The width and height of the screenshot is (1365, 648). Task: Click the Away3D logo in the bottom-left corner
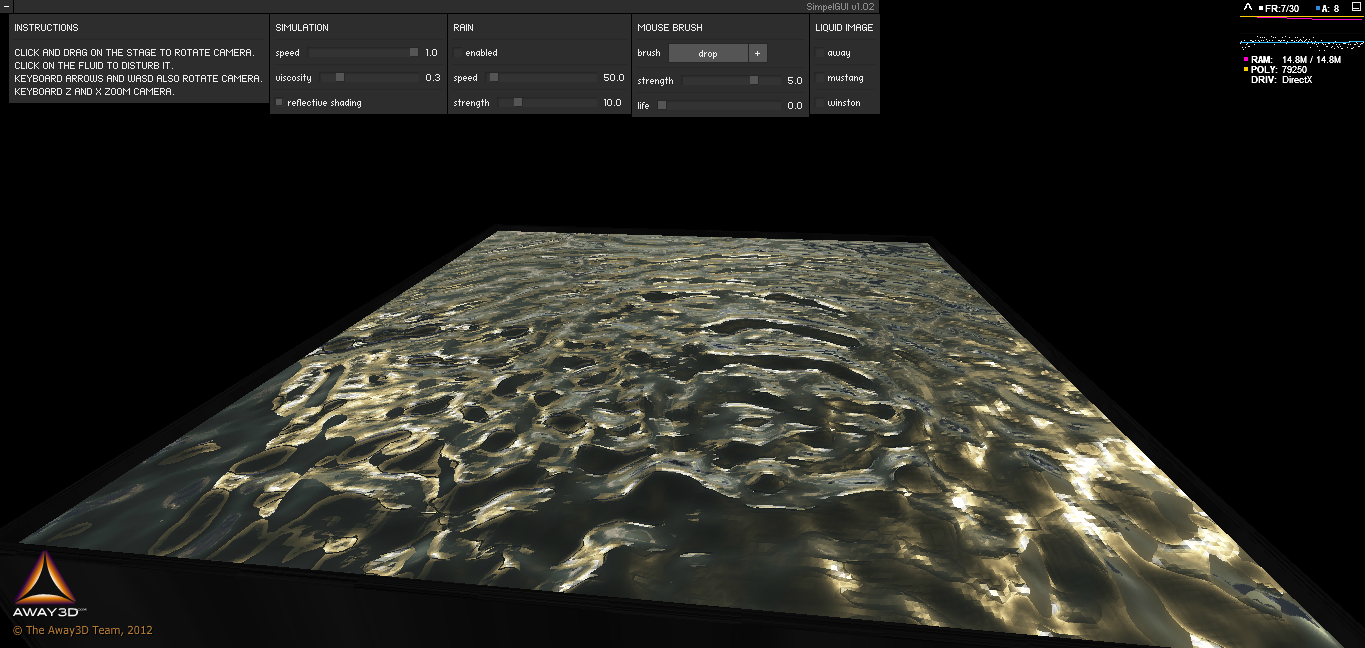[x=50, y=584]
